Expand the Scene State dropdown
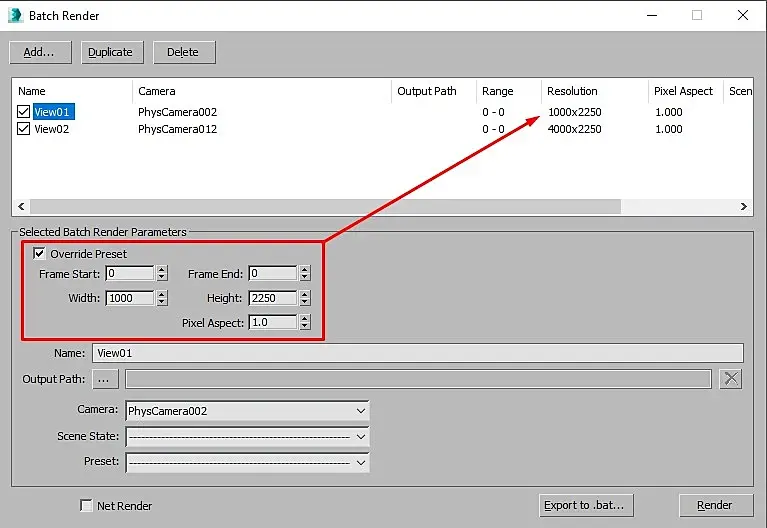Image resolution: width=767 pixels, height=528 pixels. [x=247, y=436]
